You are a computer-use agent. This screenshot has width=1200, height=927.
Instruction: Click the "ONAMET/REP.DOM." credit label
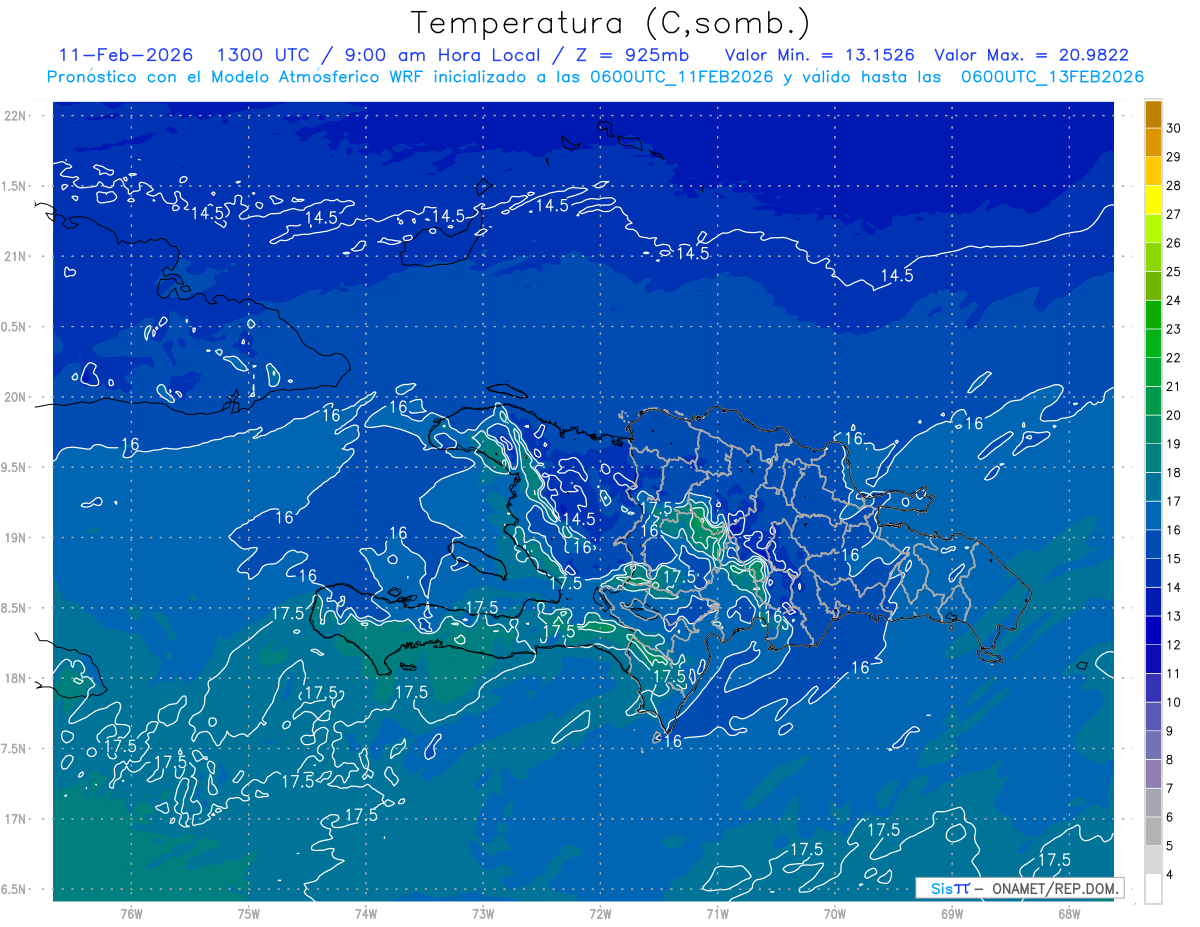(1055, 888)
